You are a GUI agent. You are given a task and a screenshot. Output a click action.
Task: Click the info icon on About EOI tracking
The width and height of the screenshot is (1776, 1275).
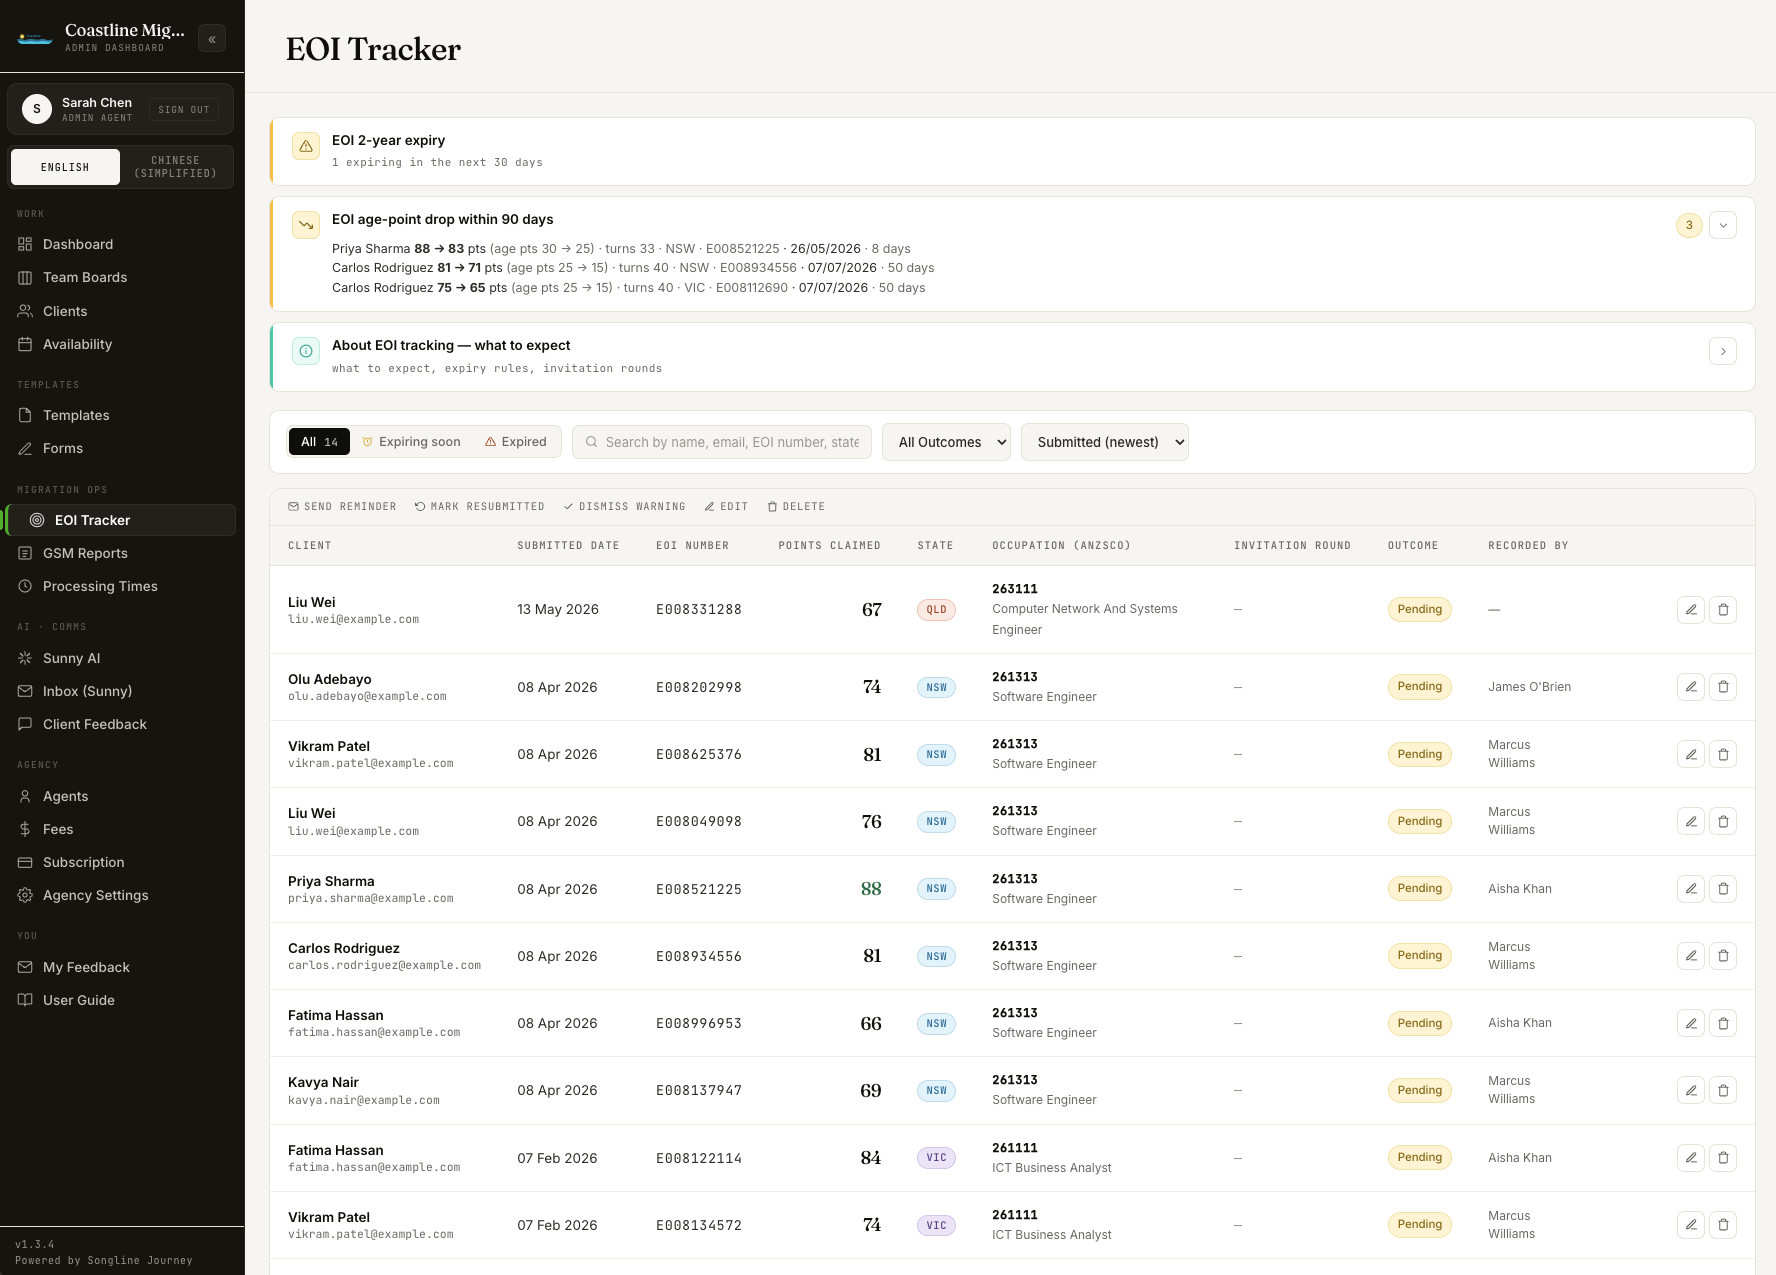(306, 351)
